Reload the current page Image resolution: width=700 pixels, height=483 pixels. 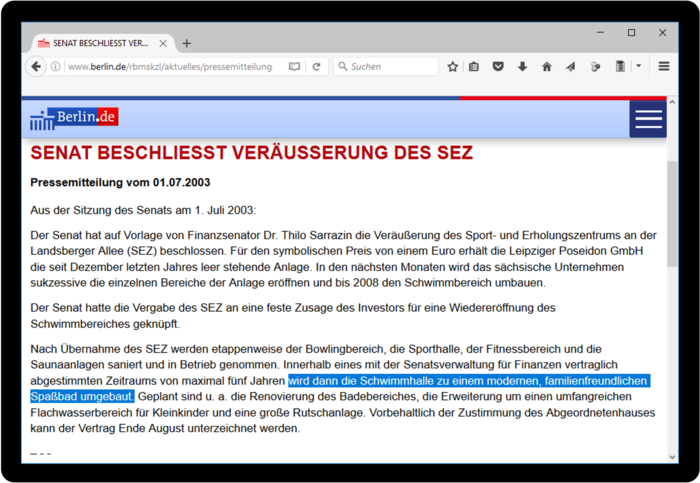tap(317, 67)
